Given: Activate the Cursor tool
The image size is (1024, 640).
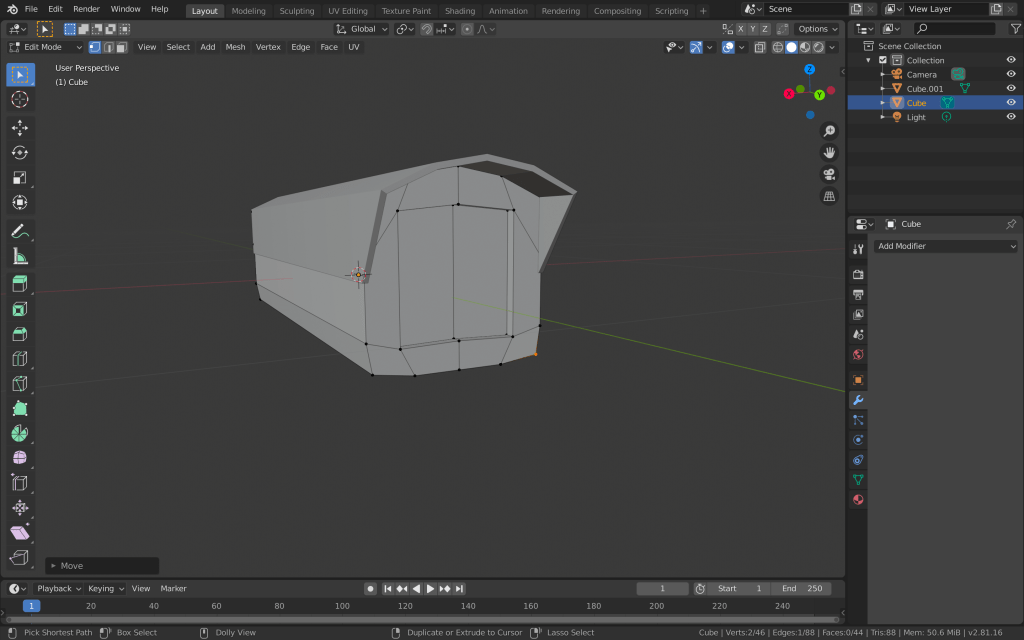Looking at the screenshot, I should 20,99.
